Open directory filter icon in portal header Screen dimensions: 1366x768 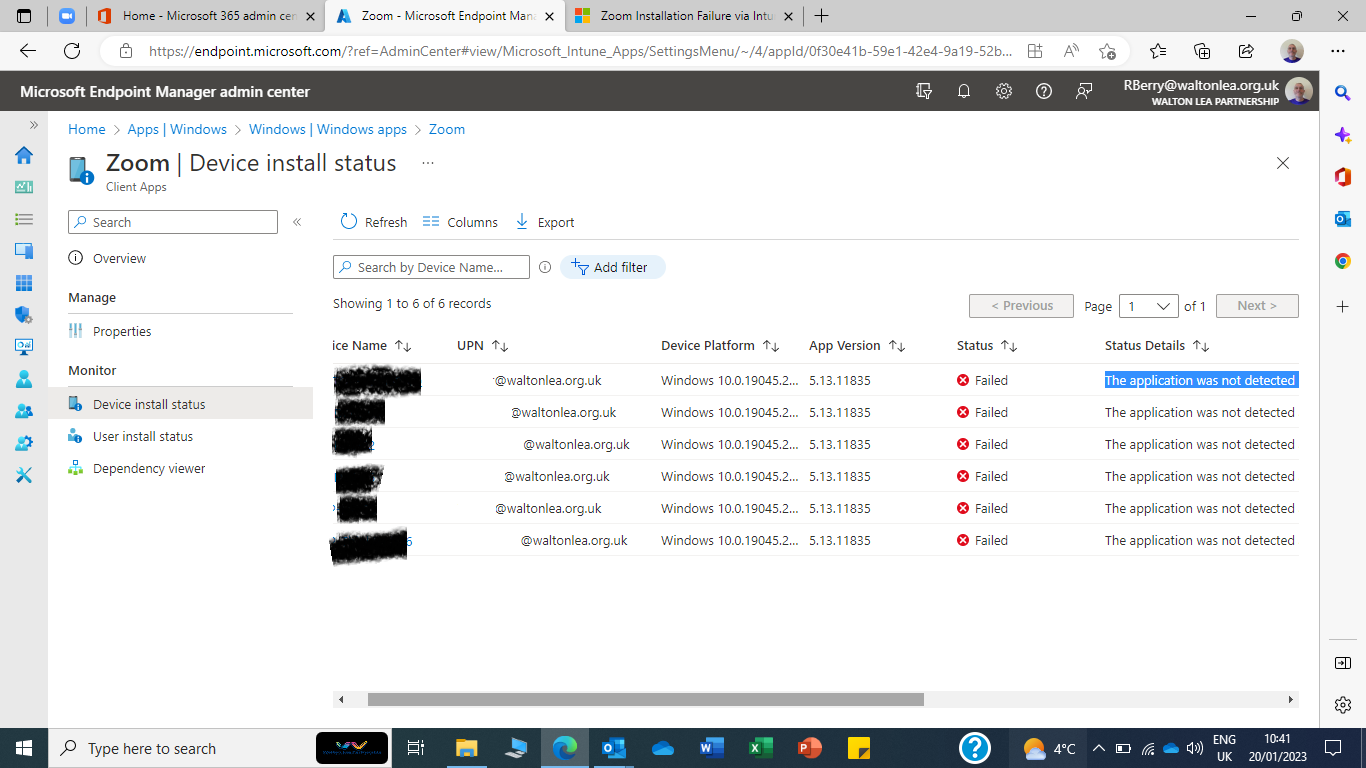(924, 91)
